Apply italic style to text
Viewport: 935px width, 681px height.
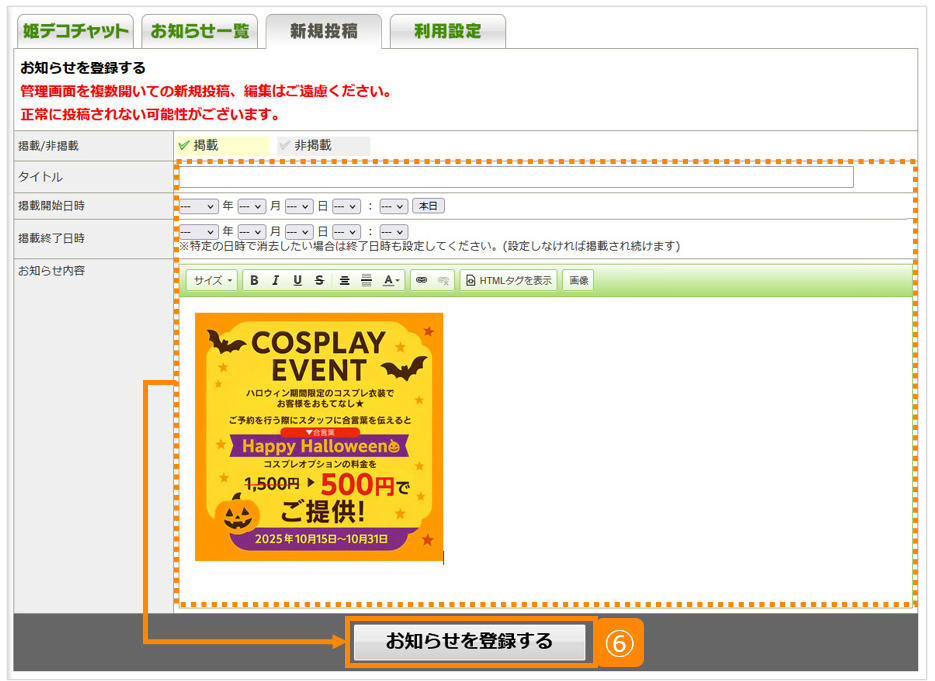coord(276,281)
